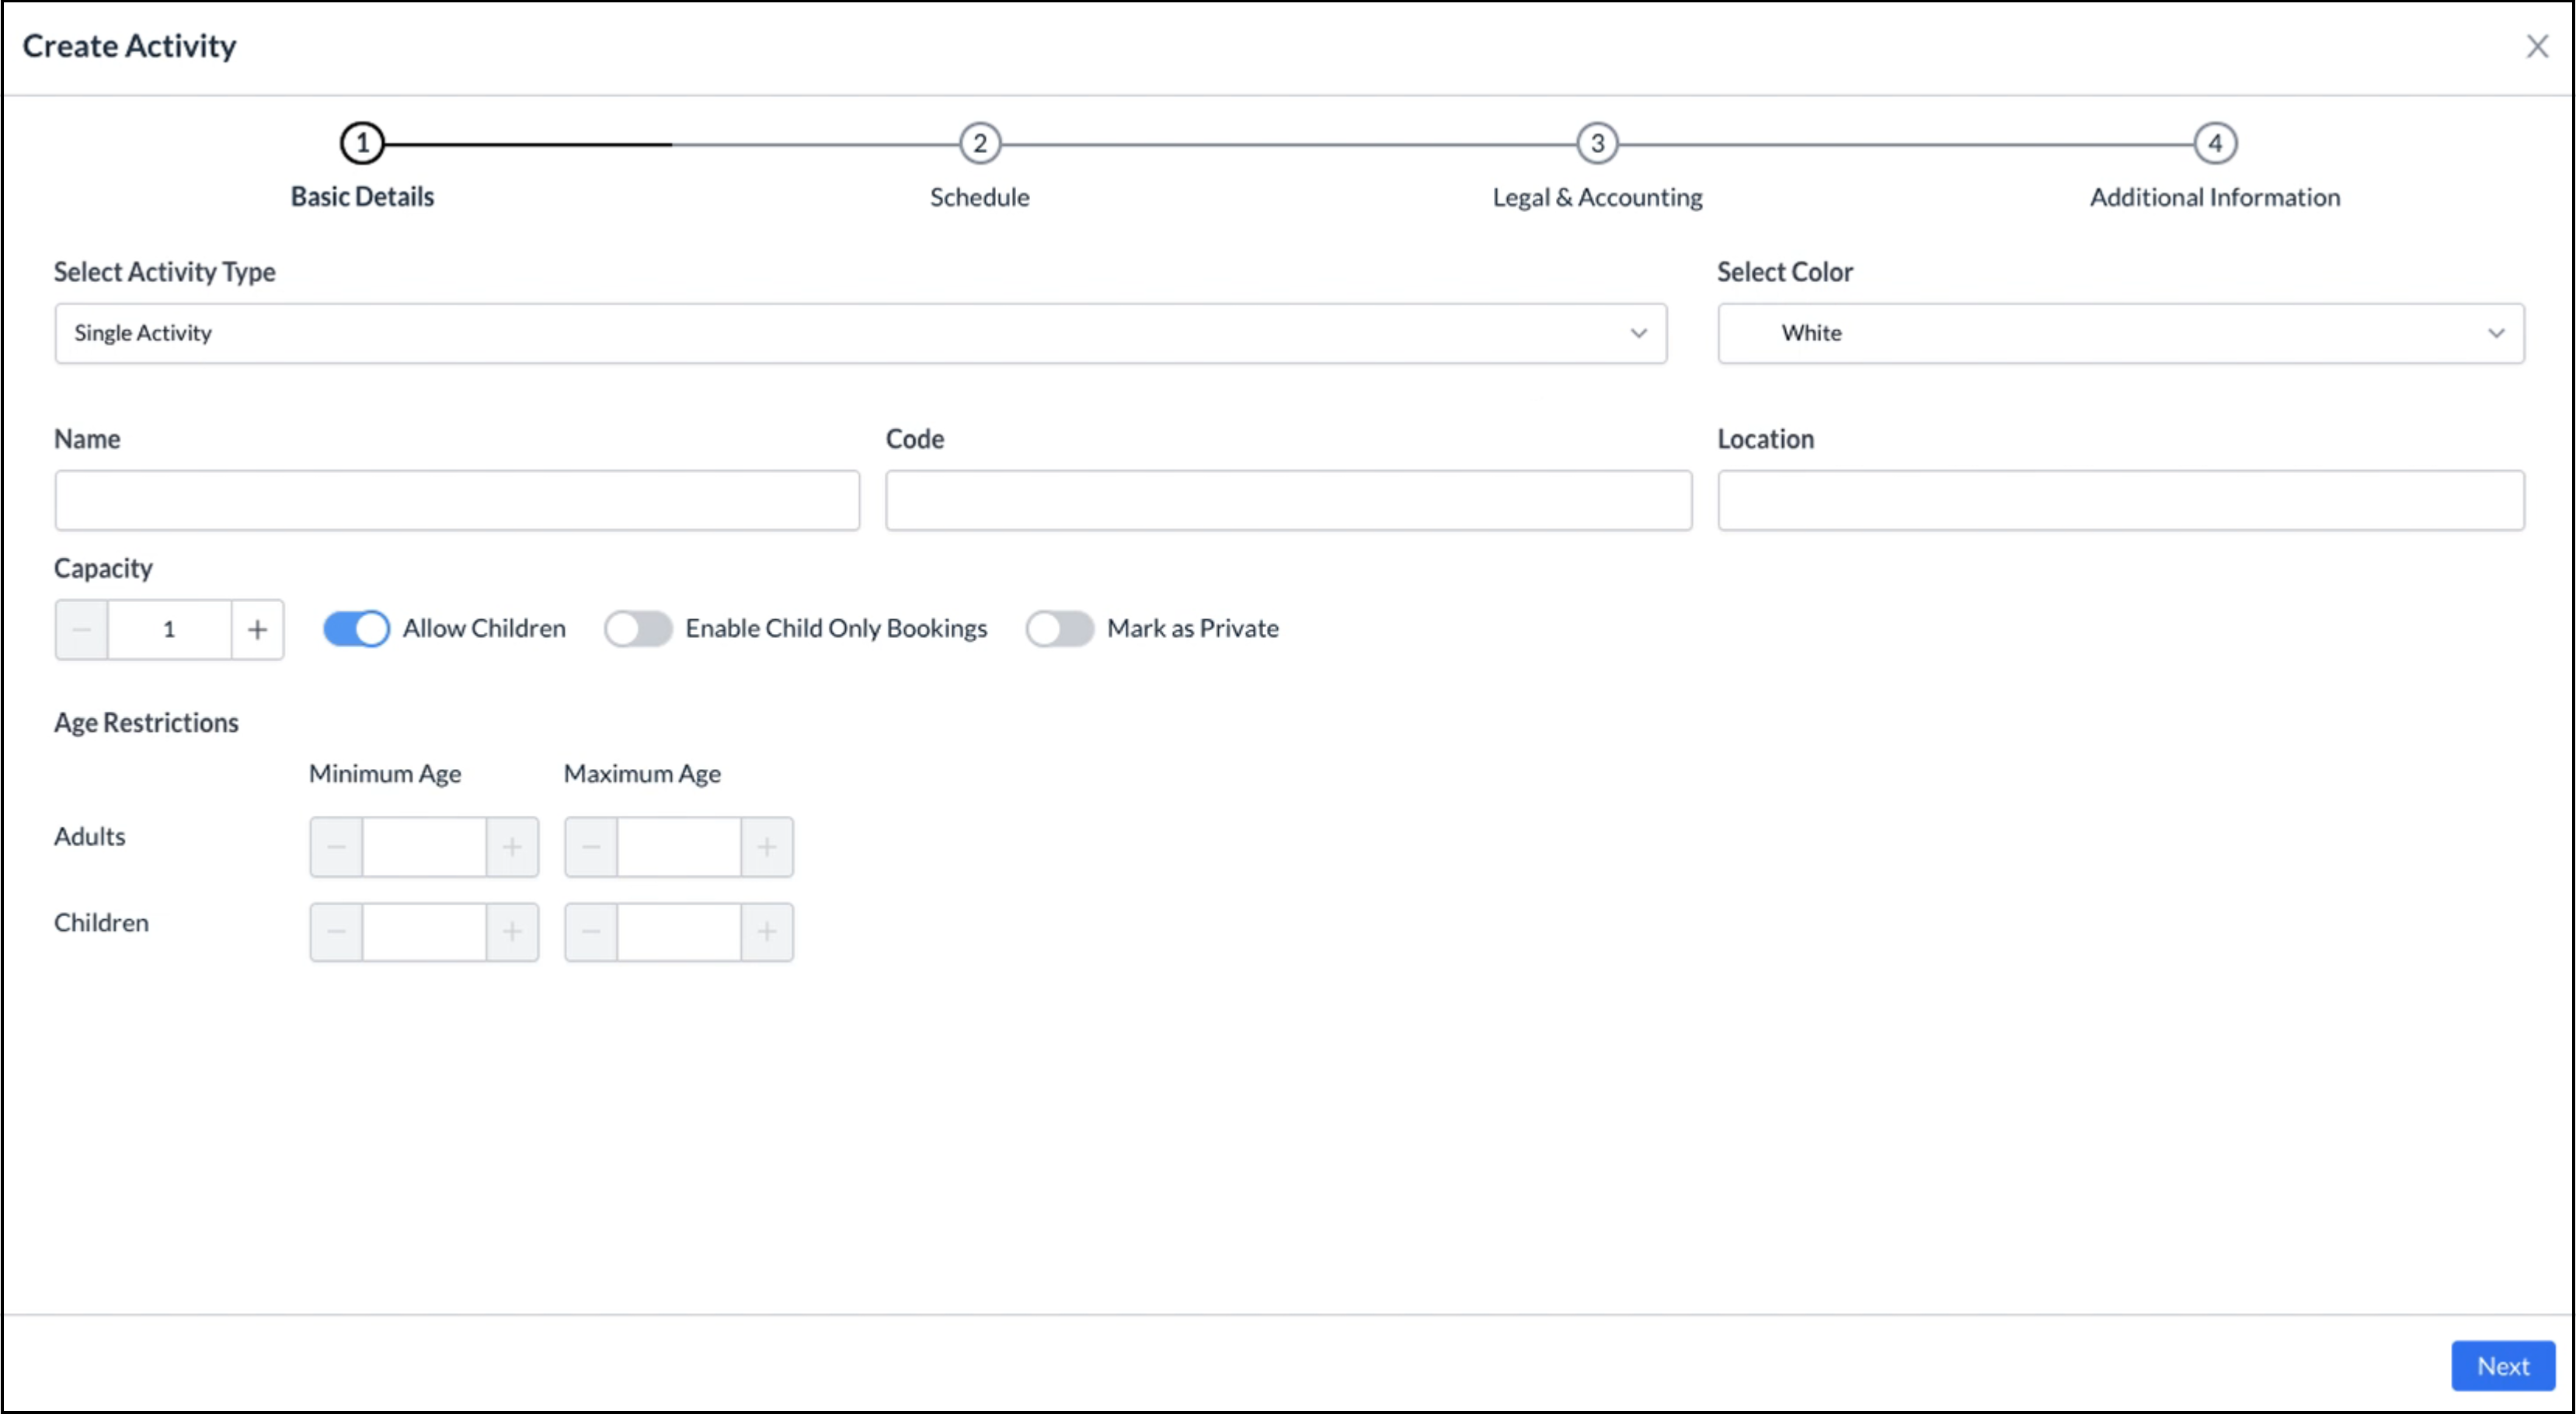Increase the Adults minimum age
The width and height of the screenshot is (2576, 1414).
[x=512, y=846]
